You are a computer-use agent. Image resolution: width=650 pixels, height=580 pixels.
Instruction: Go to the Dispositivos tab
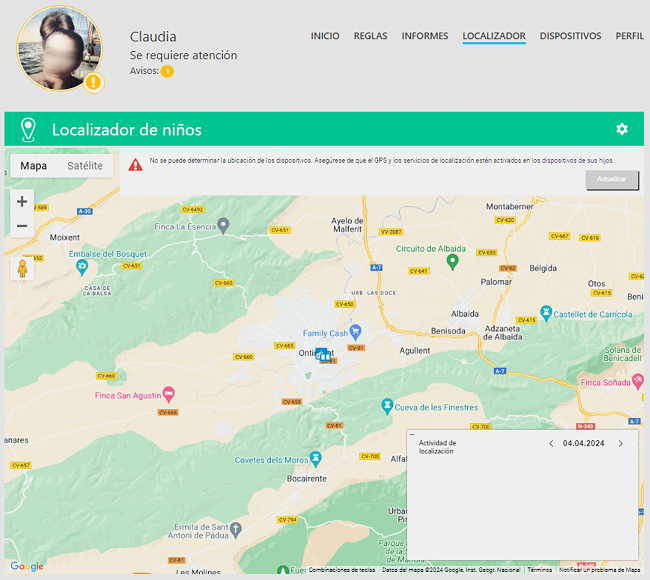click(x=570, y=36)
